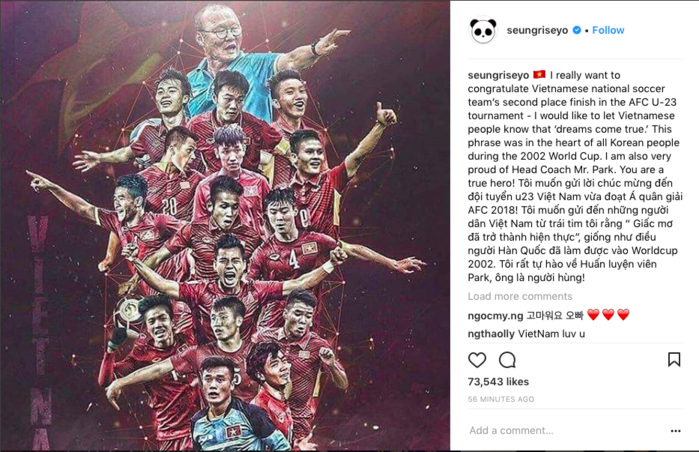Open commenter ngocmy.ng profile
Image resolution: width=699 pixels, height=452 pixels.
tap(495, 316)
